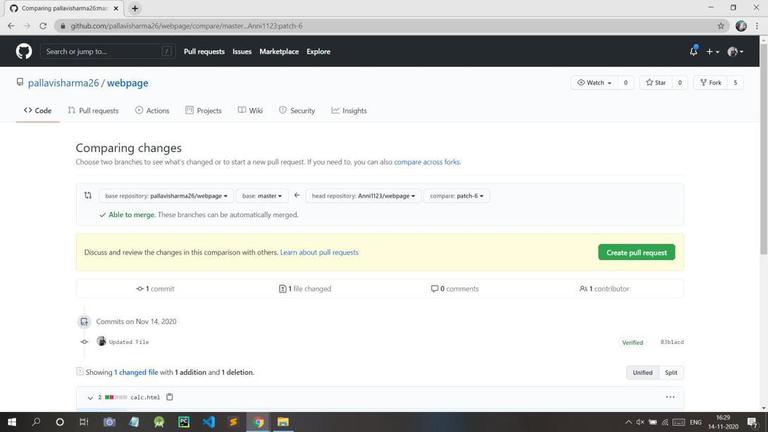The image size is (768, 432).
Task: Click the commit author avatar
Action: (101, 341)
